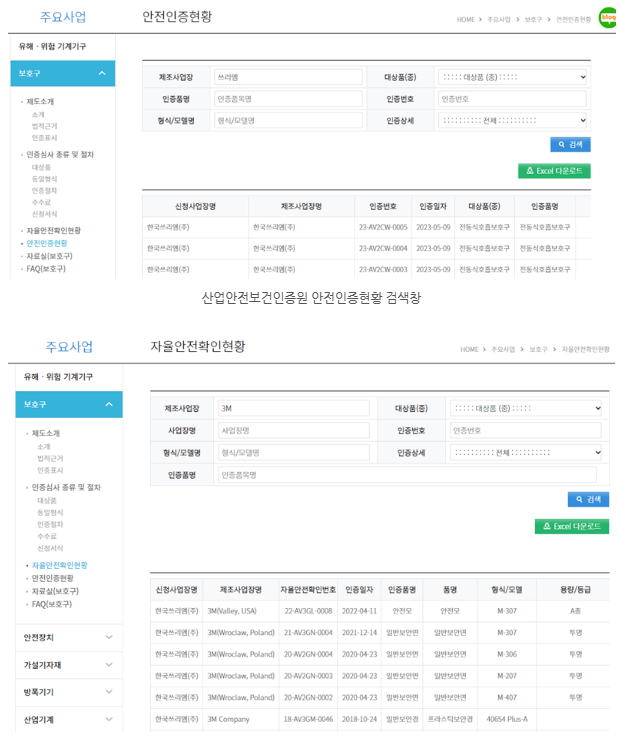The width and height of the screenshot is (618, 739).
Task: Focus 제조사업장 field containing 3M
Action: point(294,408)
